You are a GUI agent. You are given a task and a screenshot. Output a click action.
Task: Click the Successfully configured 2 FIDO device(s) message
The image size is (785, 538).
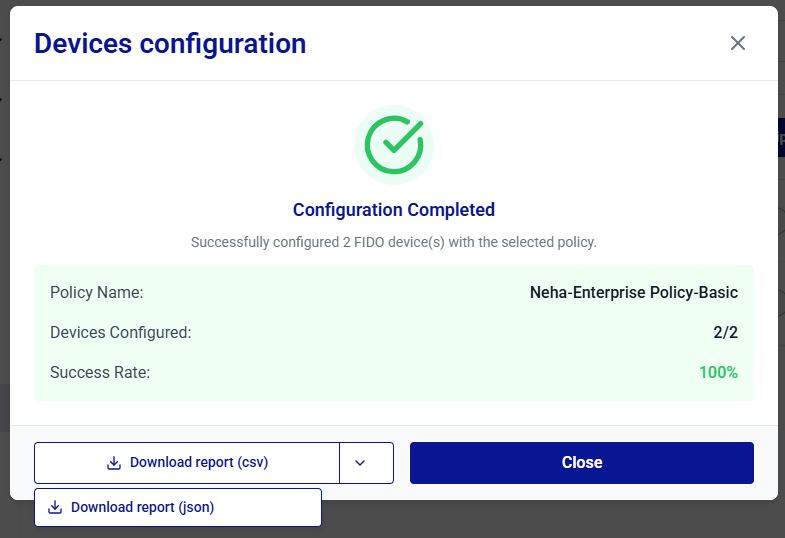394,242
